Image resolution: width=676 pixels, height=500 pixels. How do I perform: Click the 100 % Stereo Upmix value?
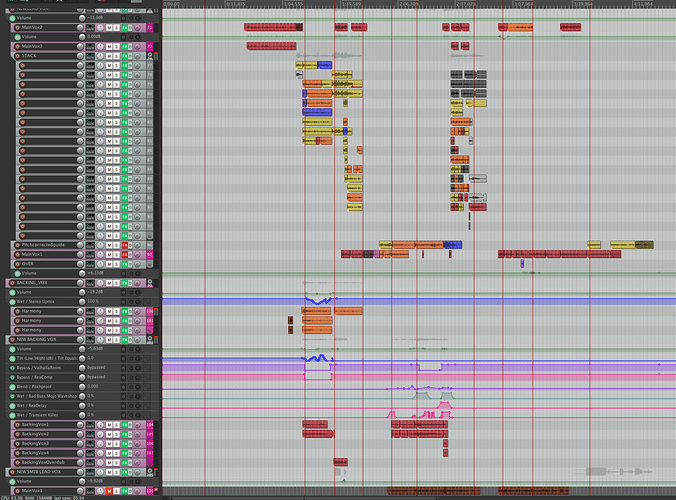(93, 301)
